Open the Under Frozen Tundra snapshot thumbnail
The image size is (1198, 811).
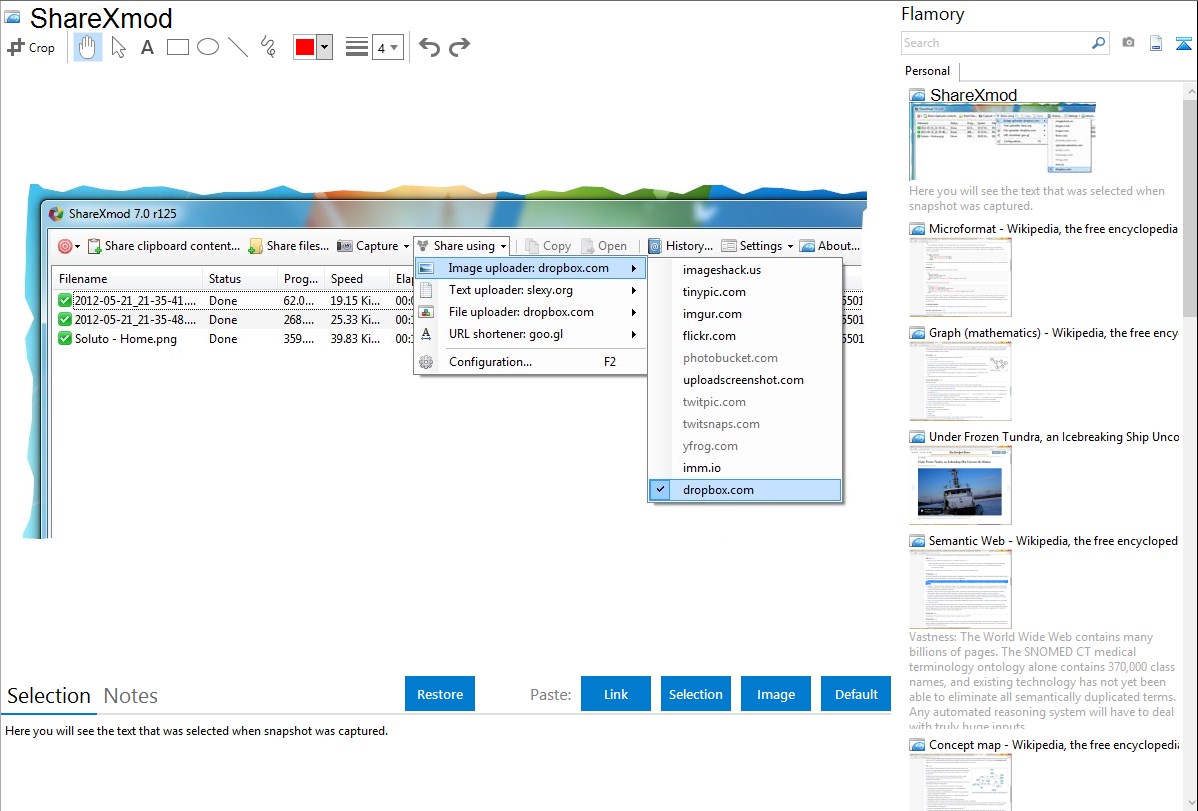coord(960,485)
